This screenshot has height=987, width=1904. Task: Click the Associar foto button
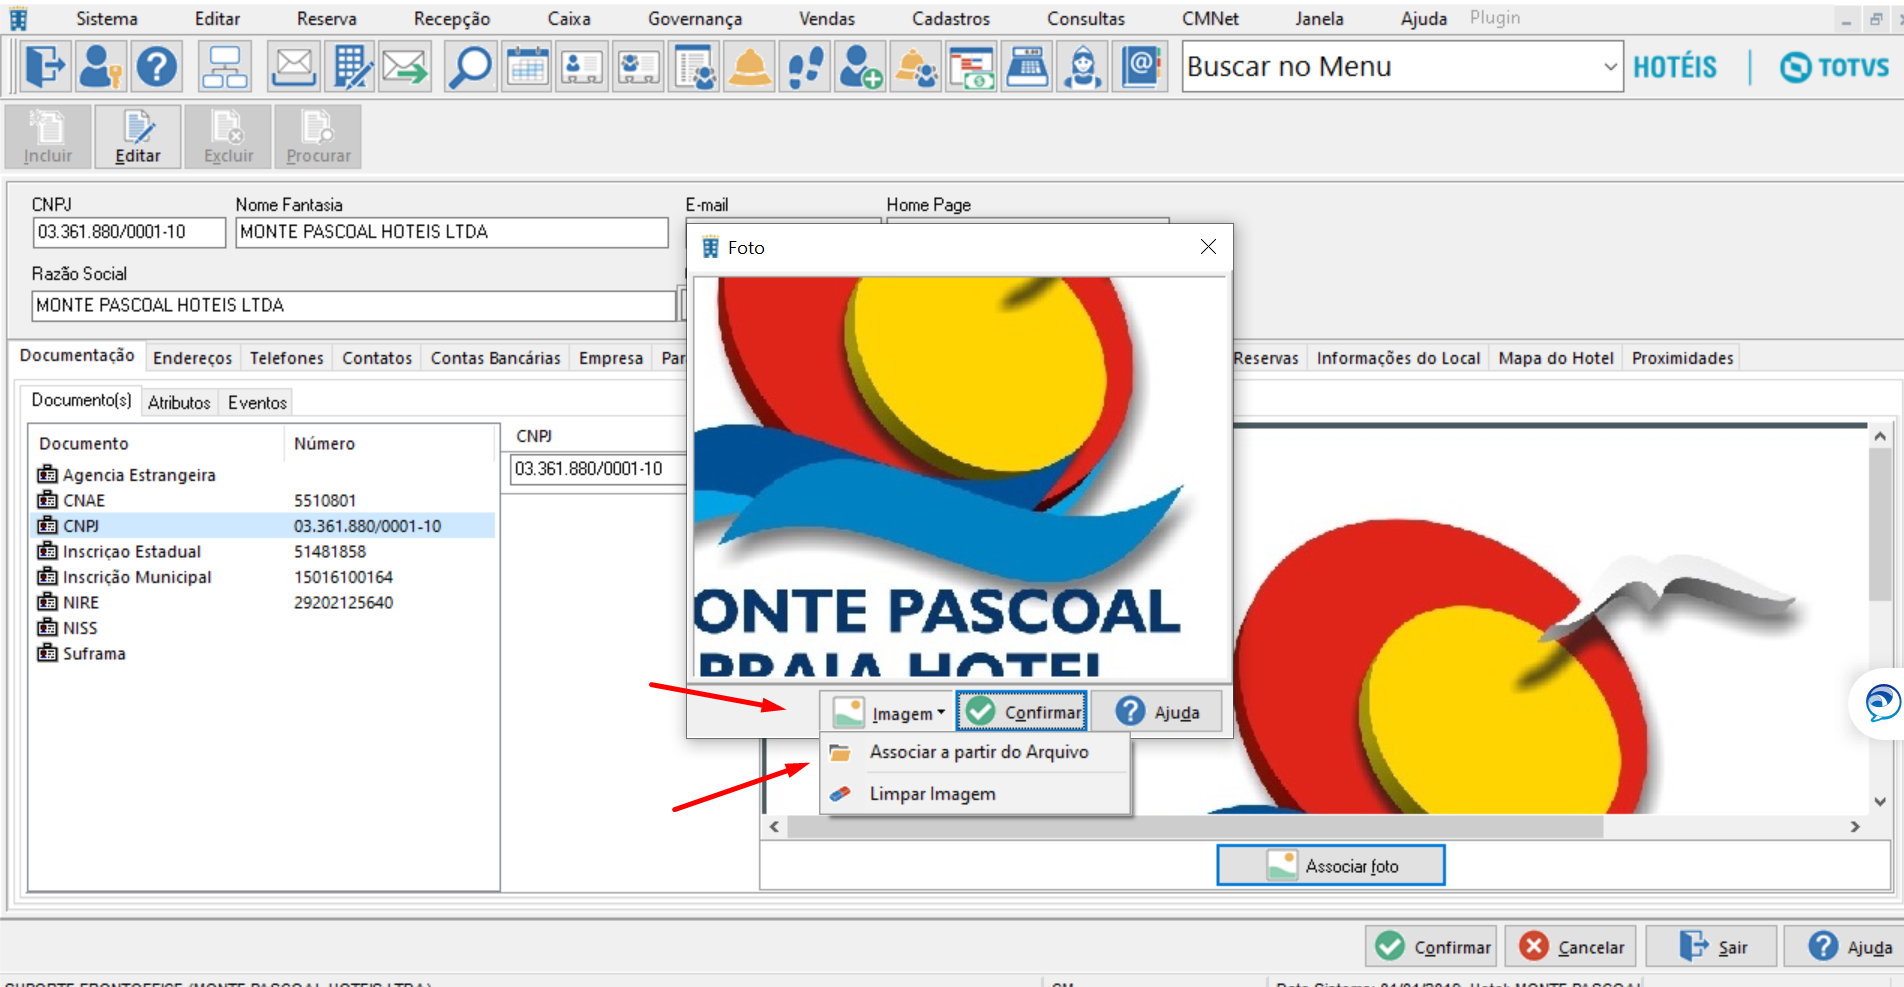point(1331,866)
